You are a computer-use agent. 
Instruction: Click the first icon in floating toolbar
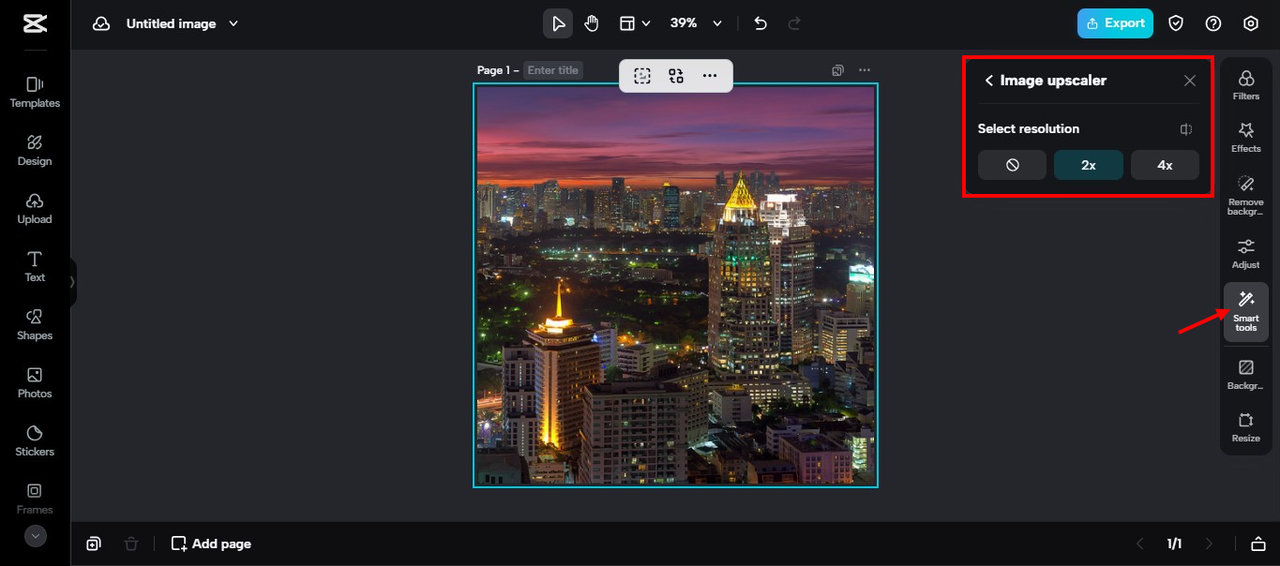[x=642, y=76]
